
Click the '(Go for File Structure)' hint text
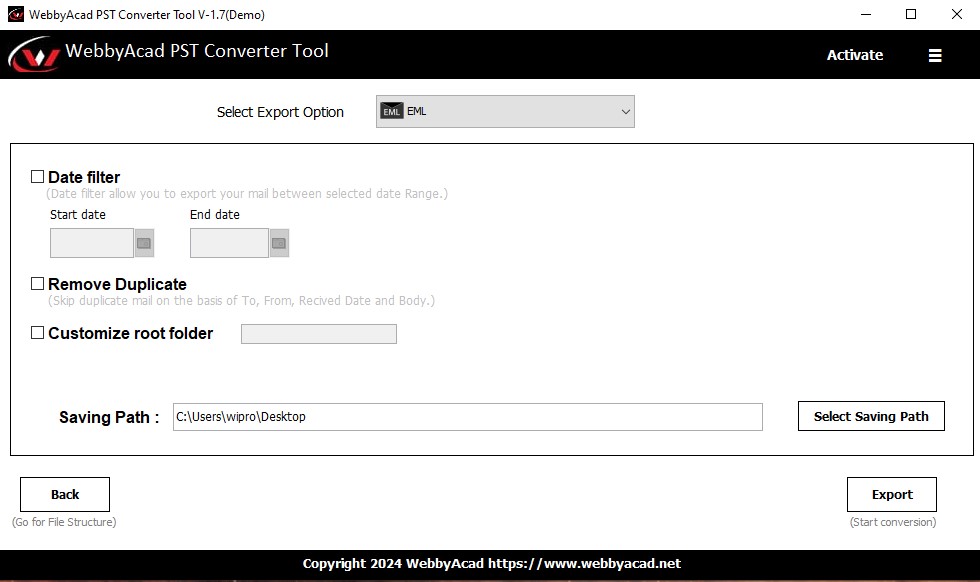tap(64, 522)
